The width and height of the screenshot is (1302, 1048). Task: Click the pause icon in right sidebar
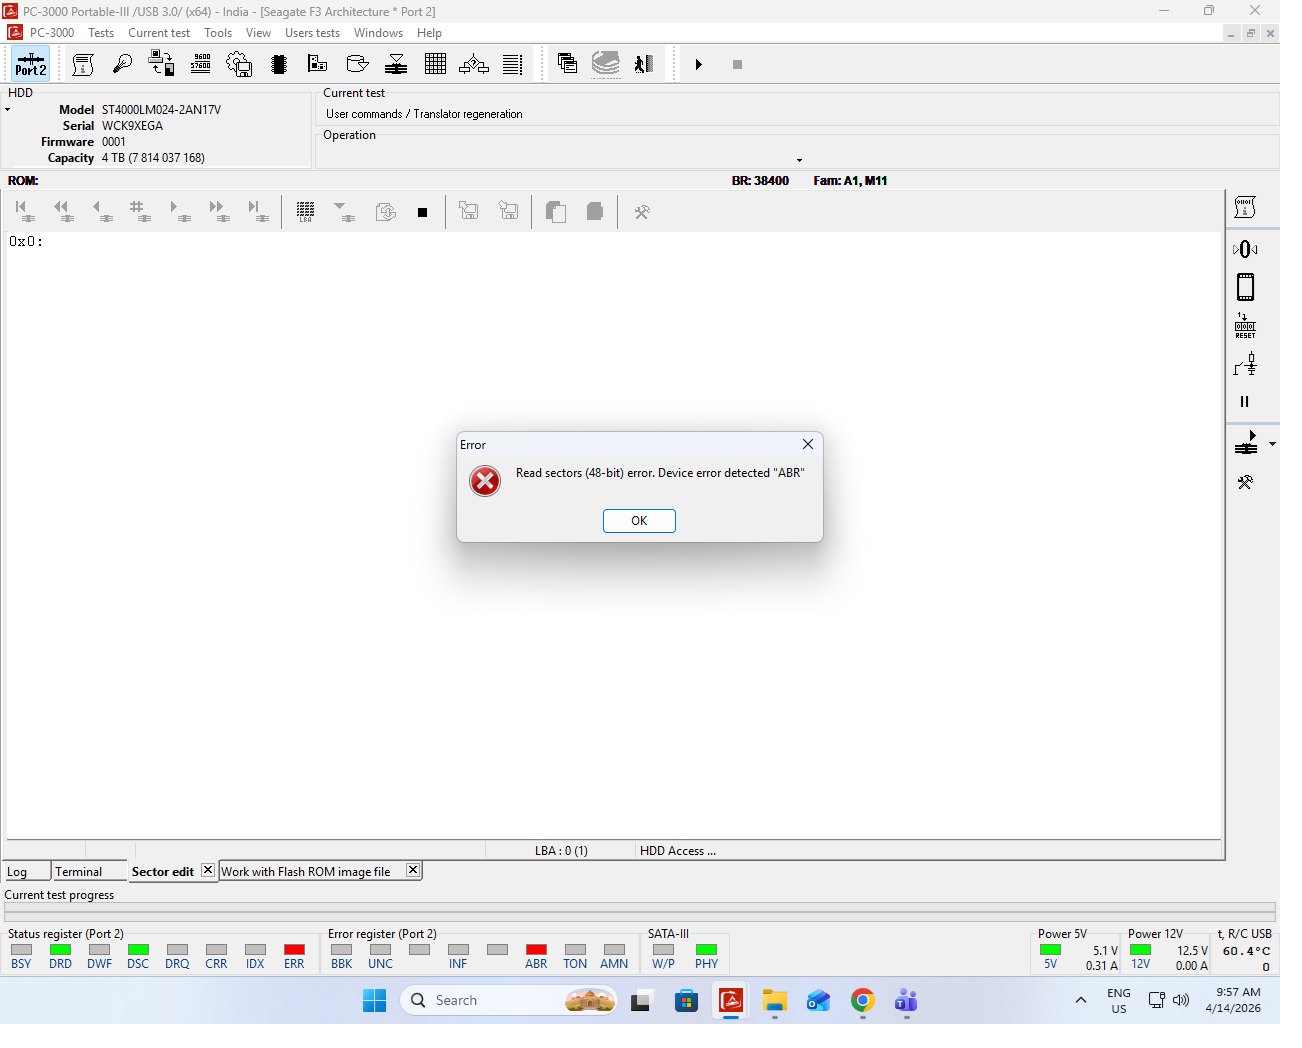pyautogui.click(x=1245, y=402)
